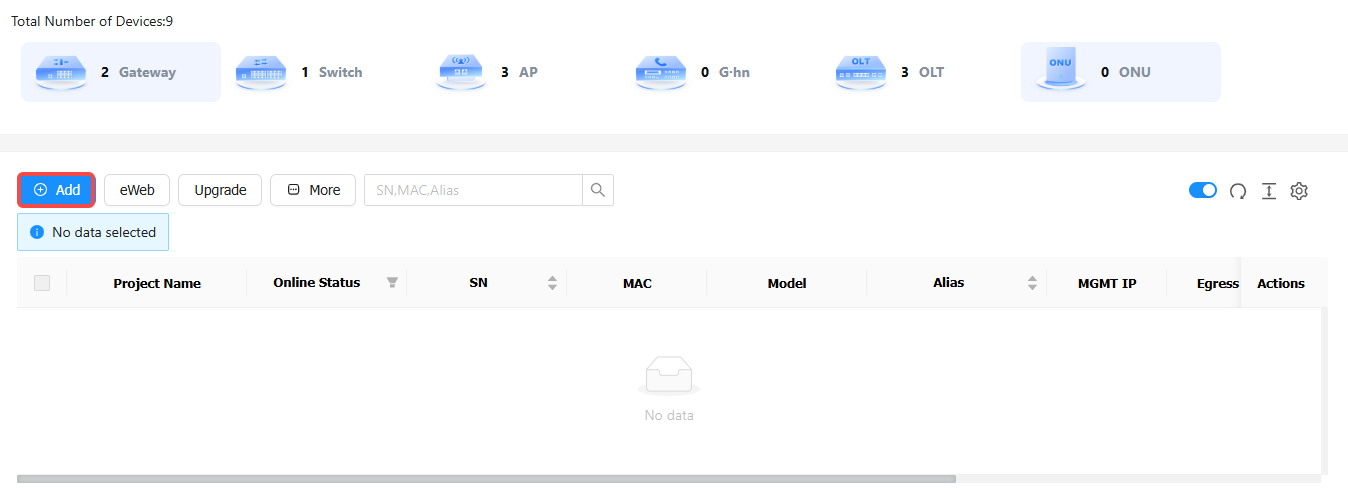Open the More actions menu
Viewport: 1348px width, 499px height.
pyautogui.click(x=313, y=190)
